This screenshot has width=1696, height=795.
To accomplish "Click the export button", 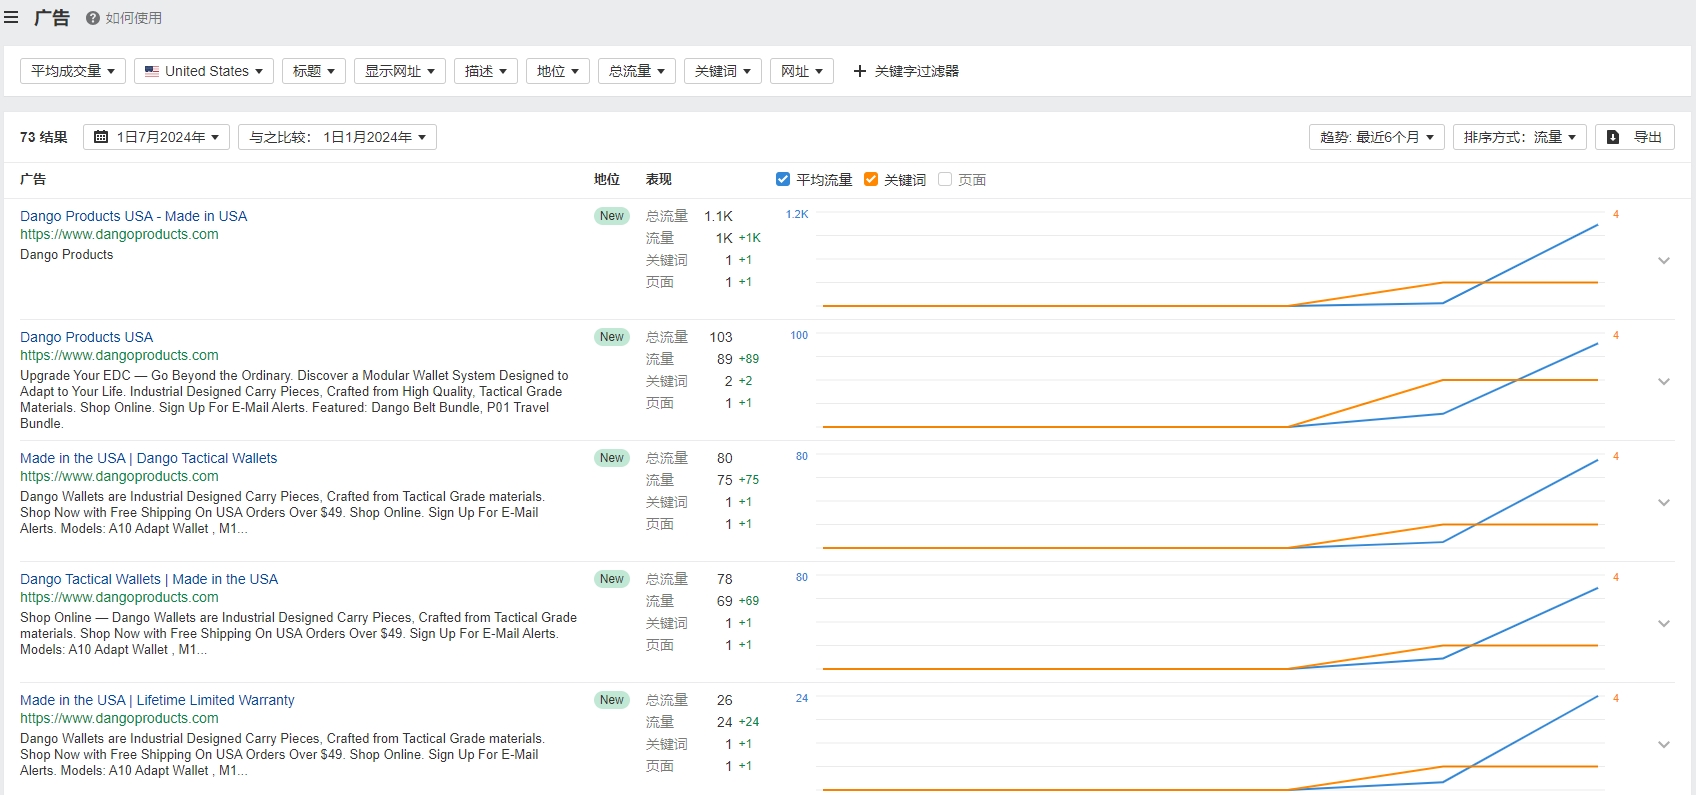I will (1634, 137).
